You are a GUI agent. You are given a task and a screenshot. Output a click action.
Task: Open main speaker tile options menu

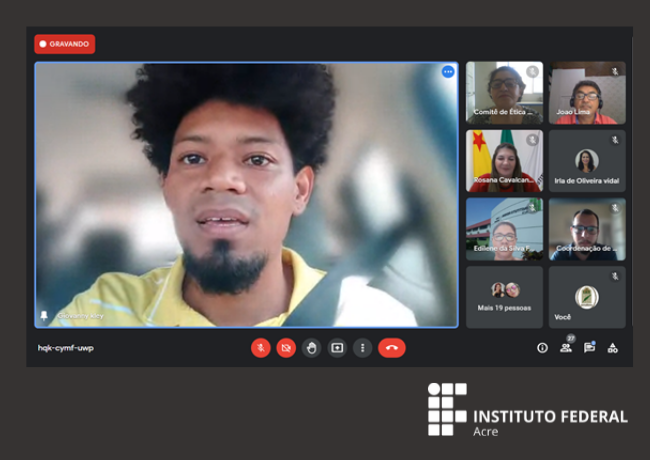[448, 72]
